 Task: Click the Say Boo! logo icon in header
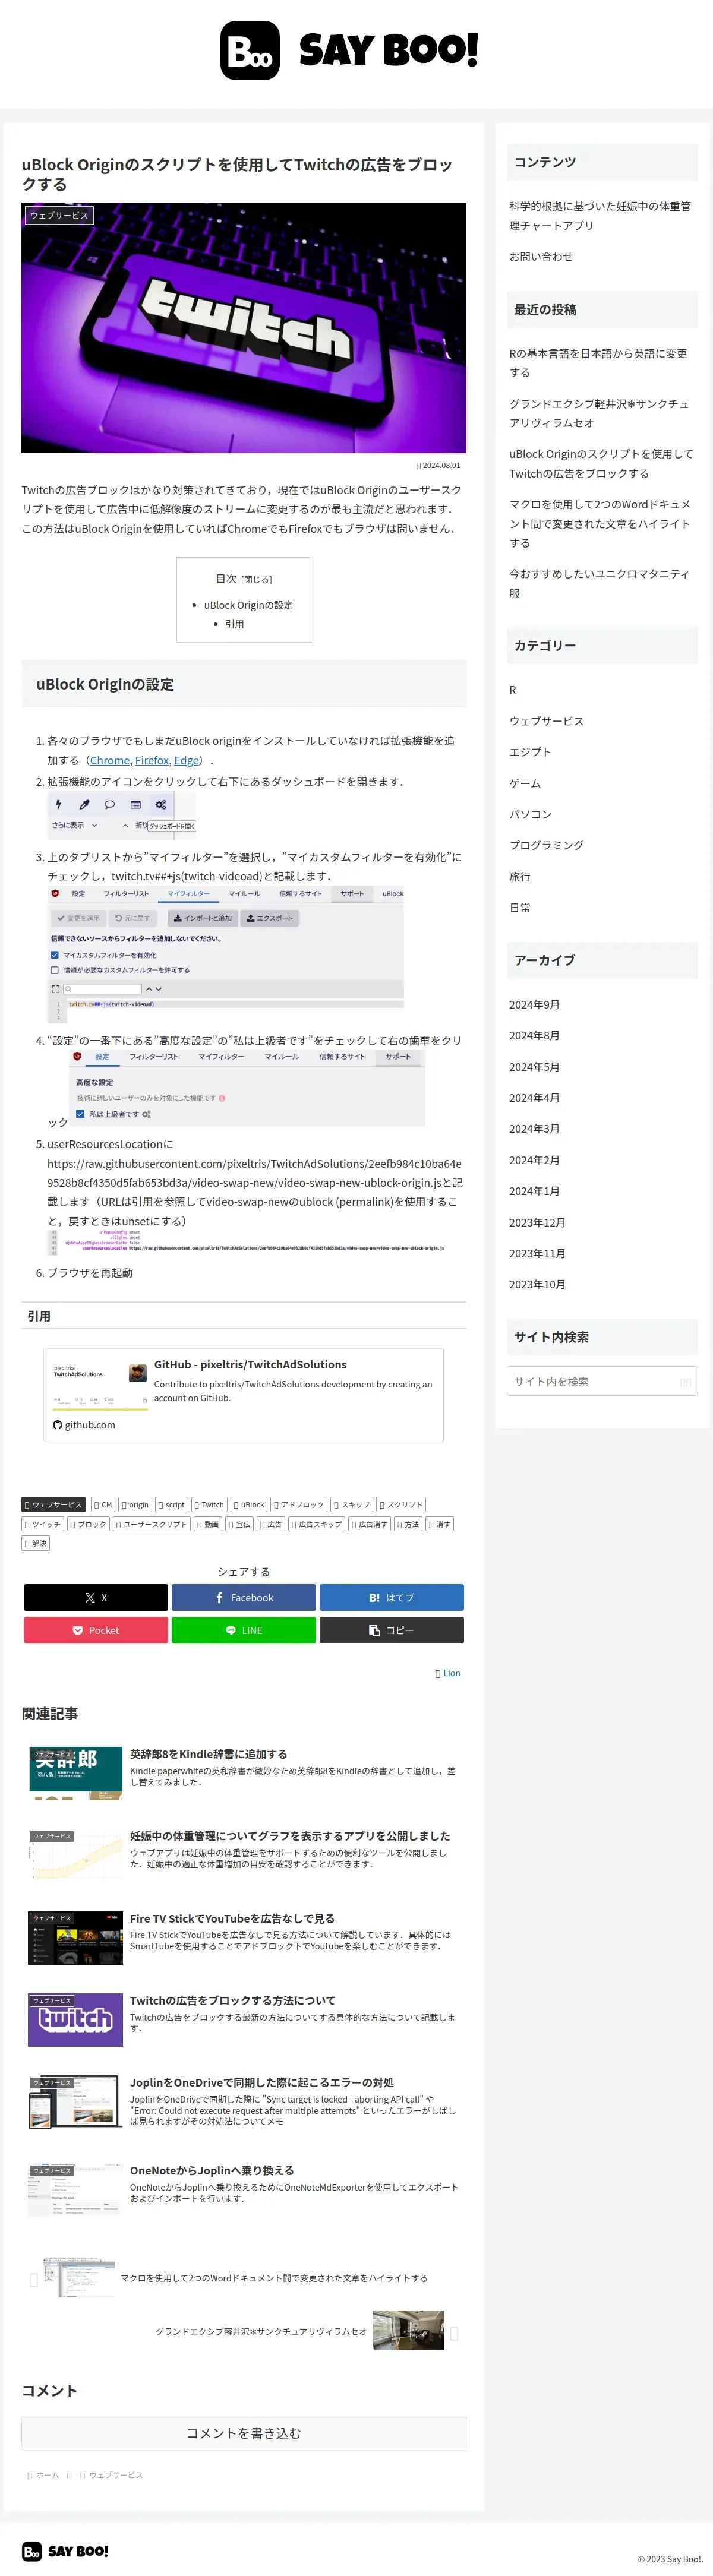(x=250, y=50)
